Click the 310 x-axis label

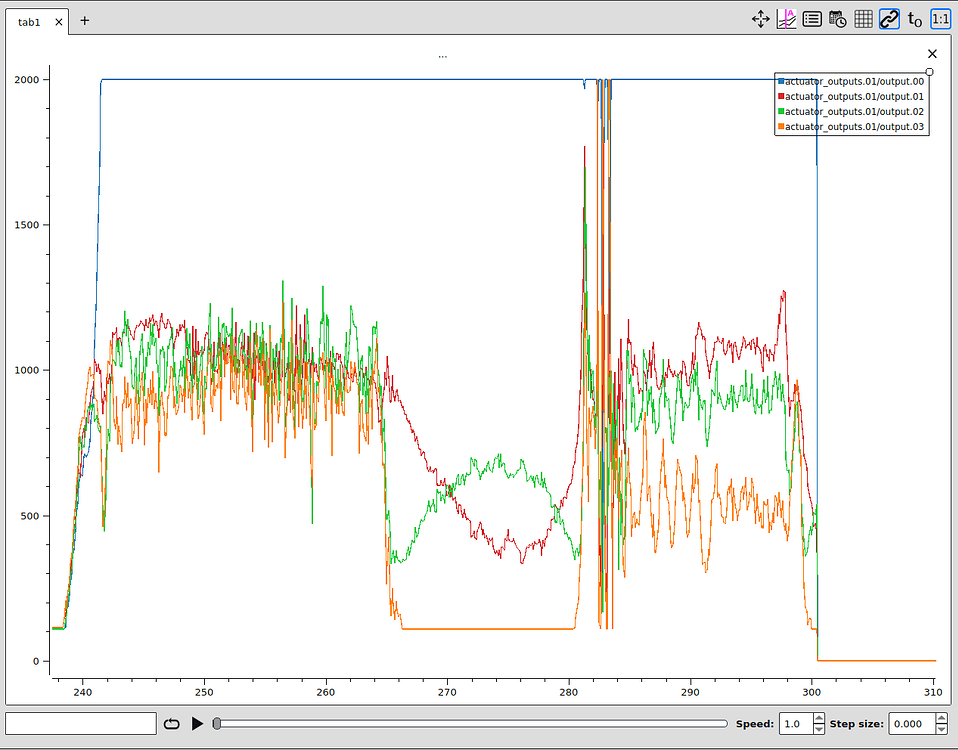[934, 692]
